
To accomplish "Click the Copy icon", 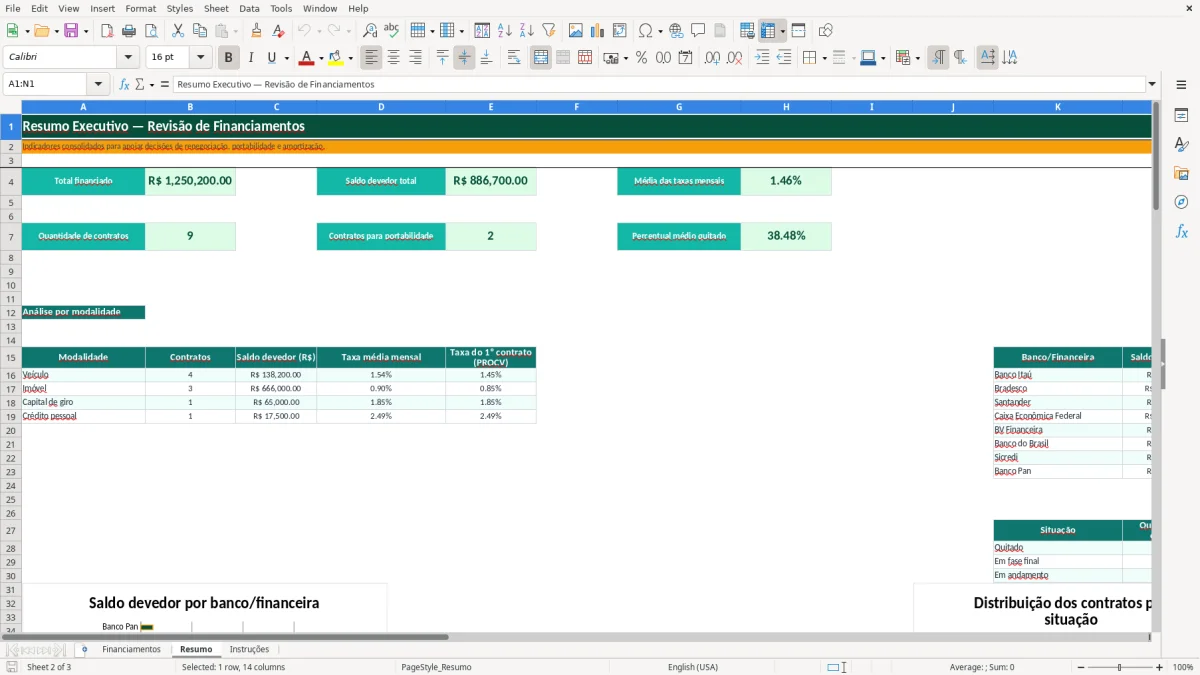I will [200, 31].
